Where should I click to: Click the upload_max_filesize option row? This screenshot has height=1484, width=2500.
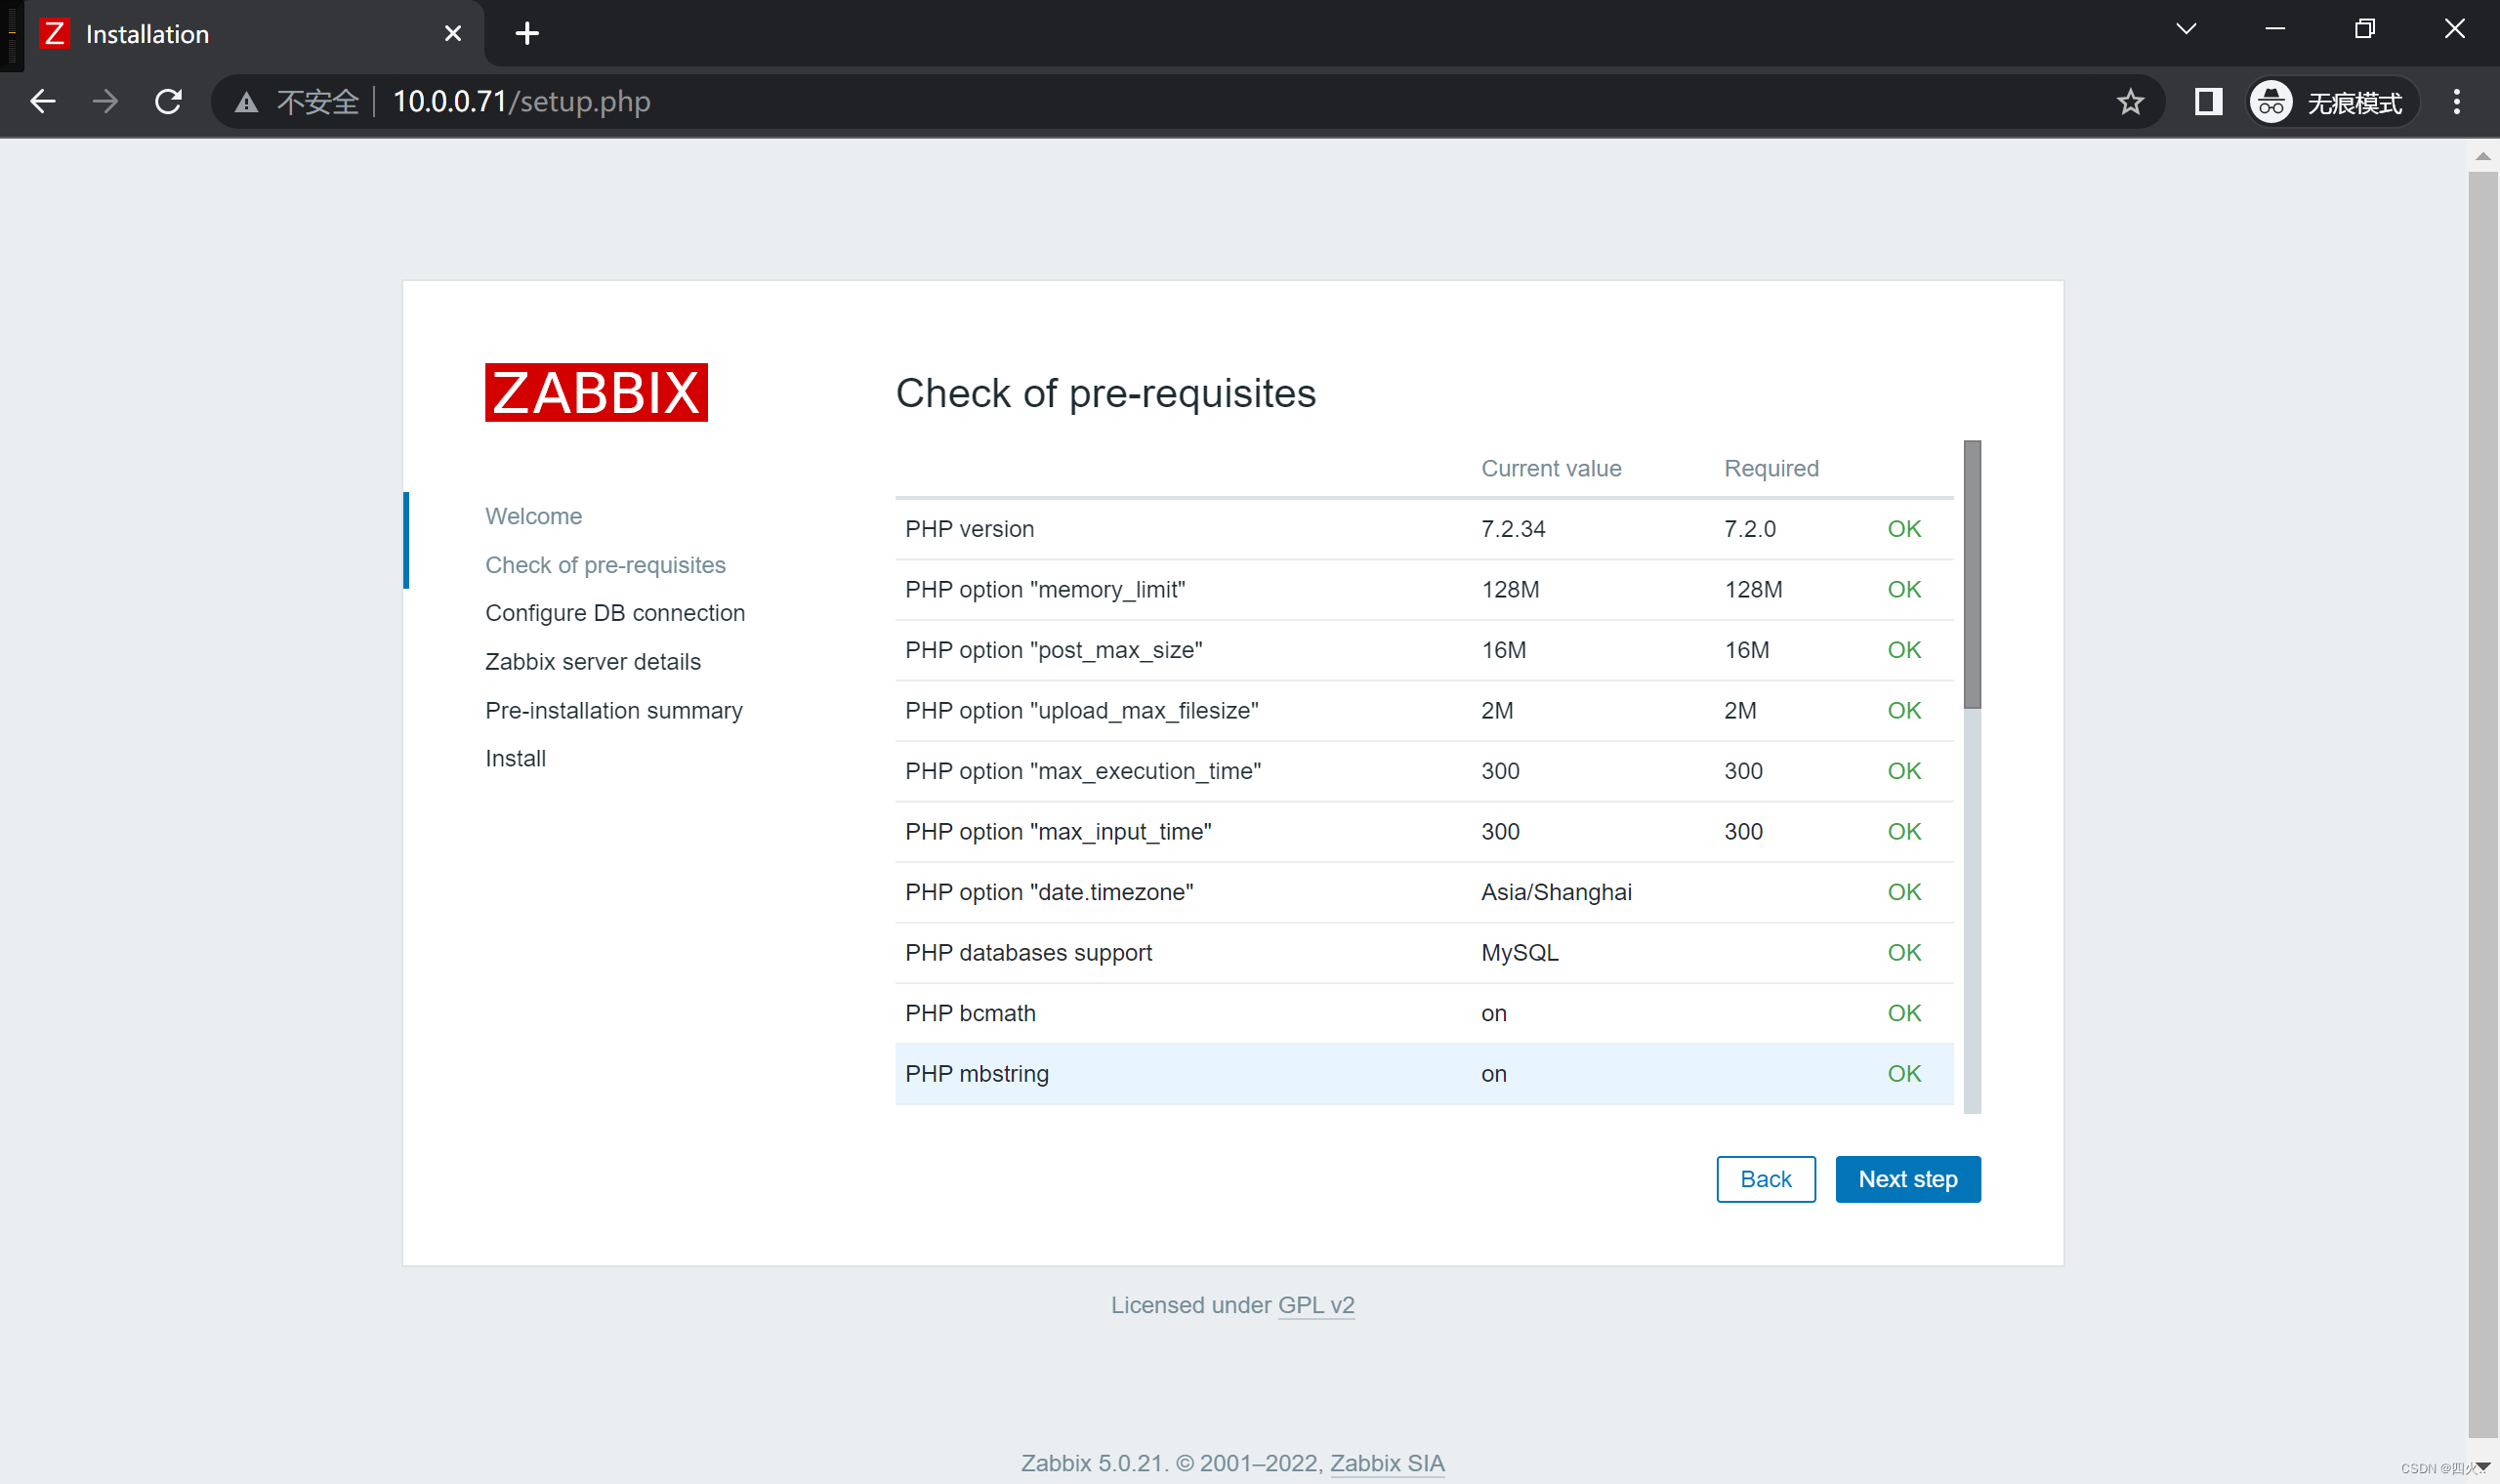pyautogui.click(x=1424, y=711)
